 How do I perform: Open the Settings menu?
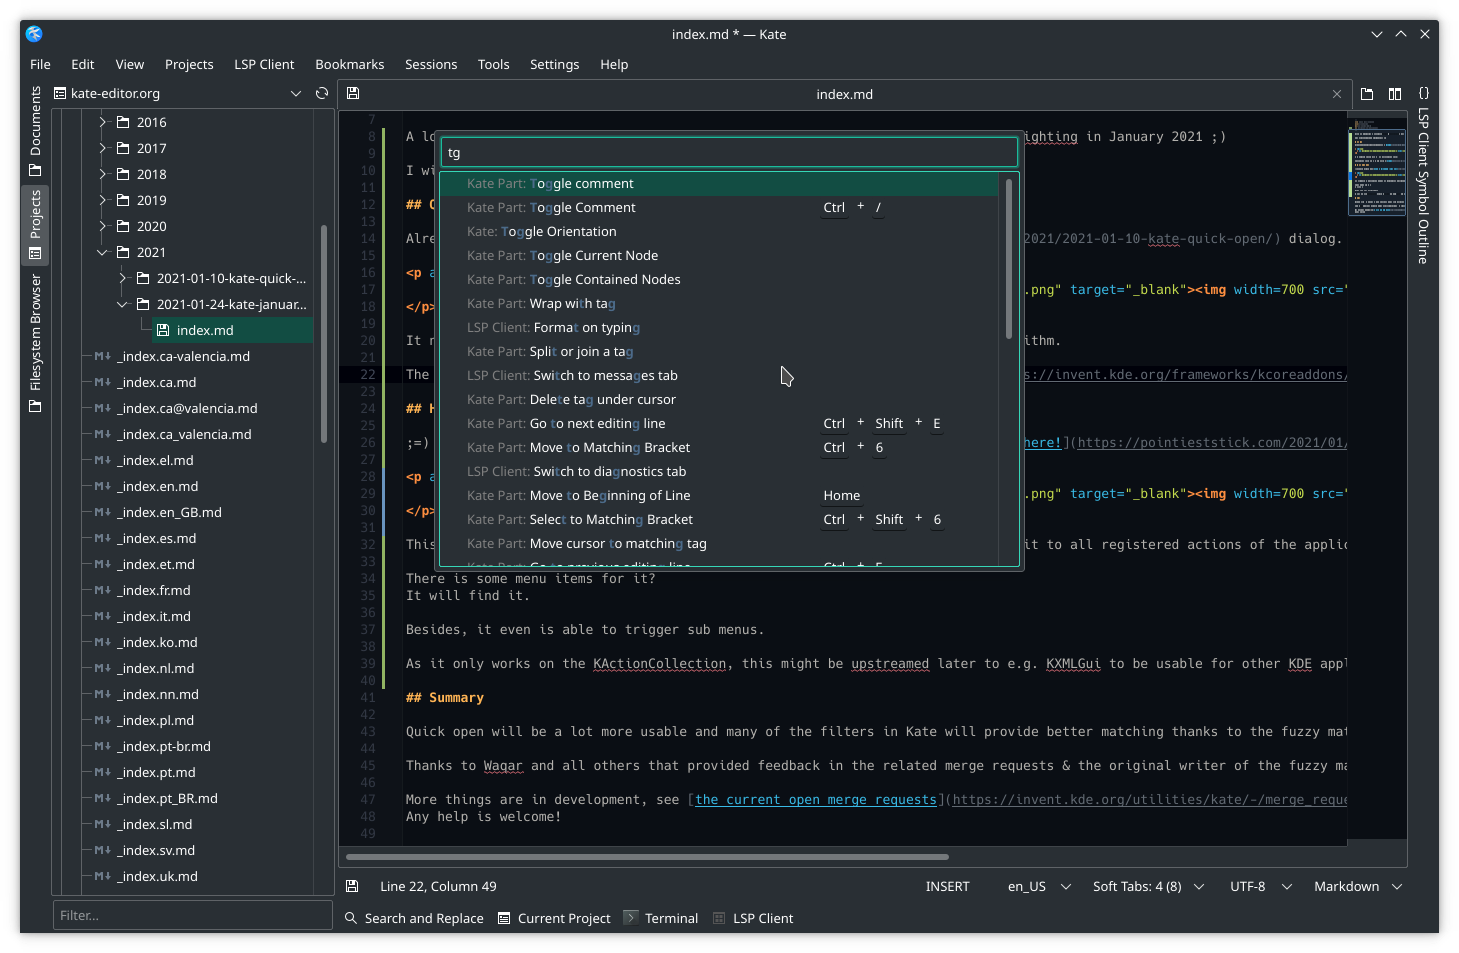554,64
